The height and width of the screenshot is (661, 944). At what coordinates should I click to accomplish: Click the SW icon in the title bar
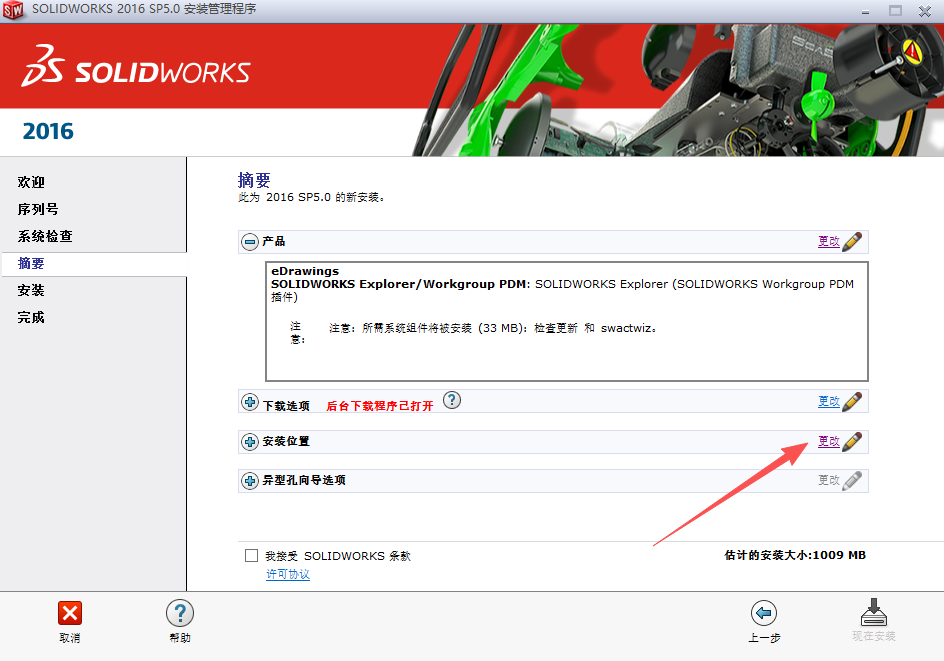pyautogui.click(x=16, y=11)
